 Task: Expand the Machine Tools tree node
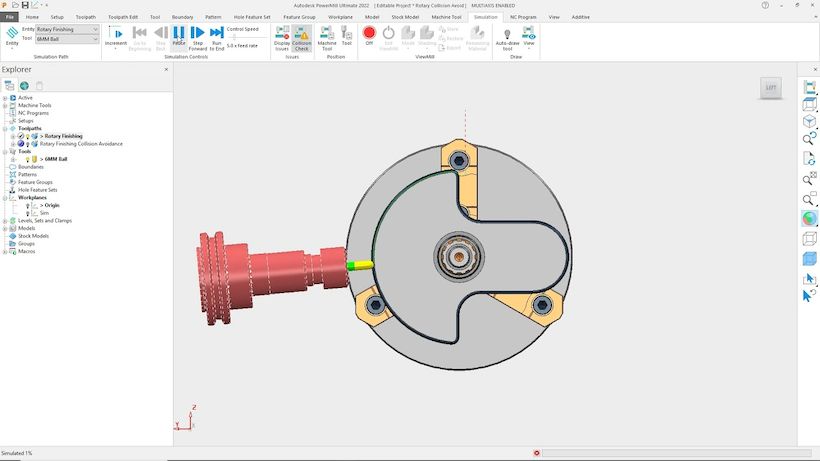[5, 105]
